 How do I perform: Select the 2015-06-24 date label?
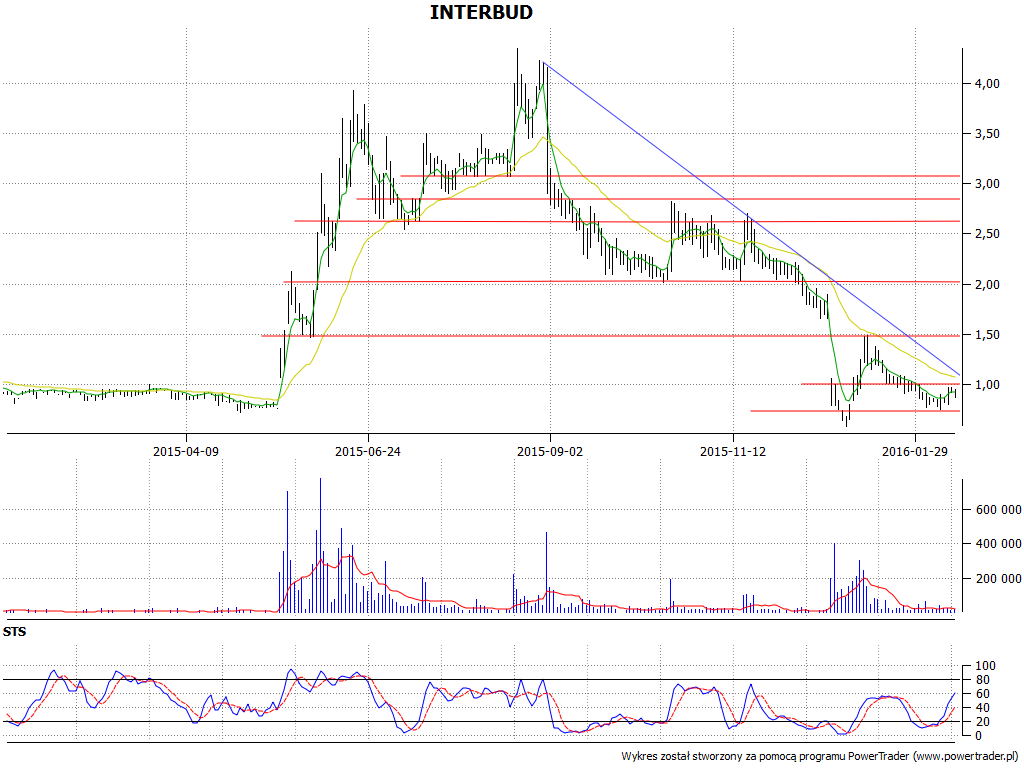point(368,451)
